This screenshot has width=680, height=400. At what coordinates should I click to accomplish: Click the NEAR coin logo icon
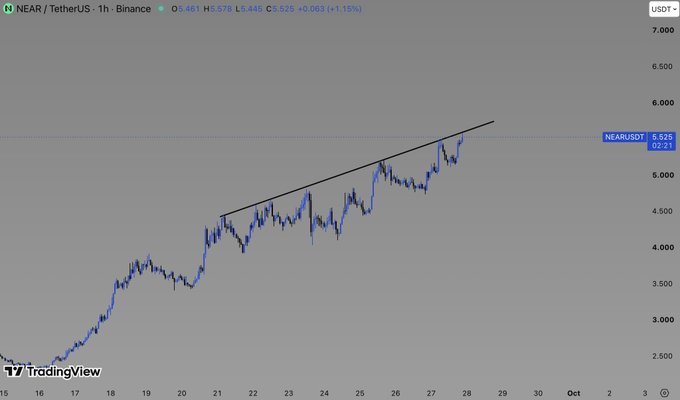(8, 9)
